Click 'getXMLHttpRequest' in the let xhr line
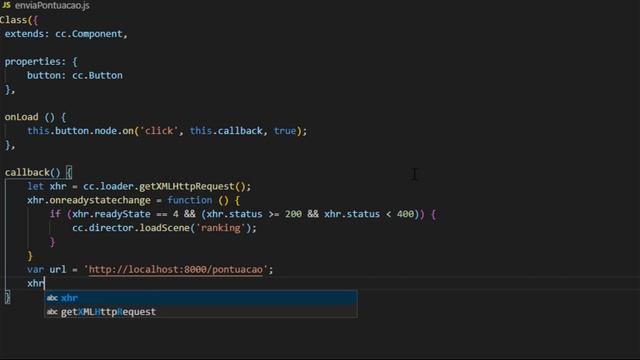Viewport: 640px width, 360px height. click(187, 186)
